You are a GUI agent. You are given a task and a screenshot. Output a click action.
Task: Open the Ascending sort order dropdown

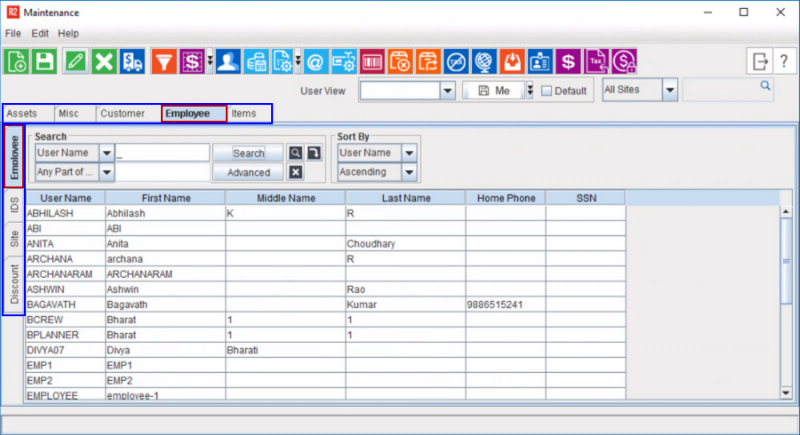point(409,172)
